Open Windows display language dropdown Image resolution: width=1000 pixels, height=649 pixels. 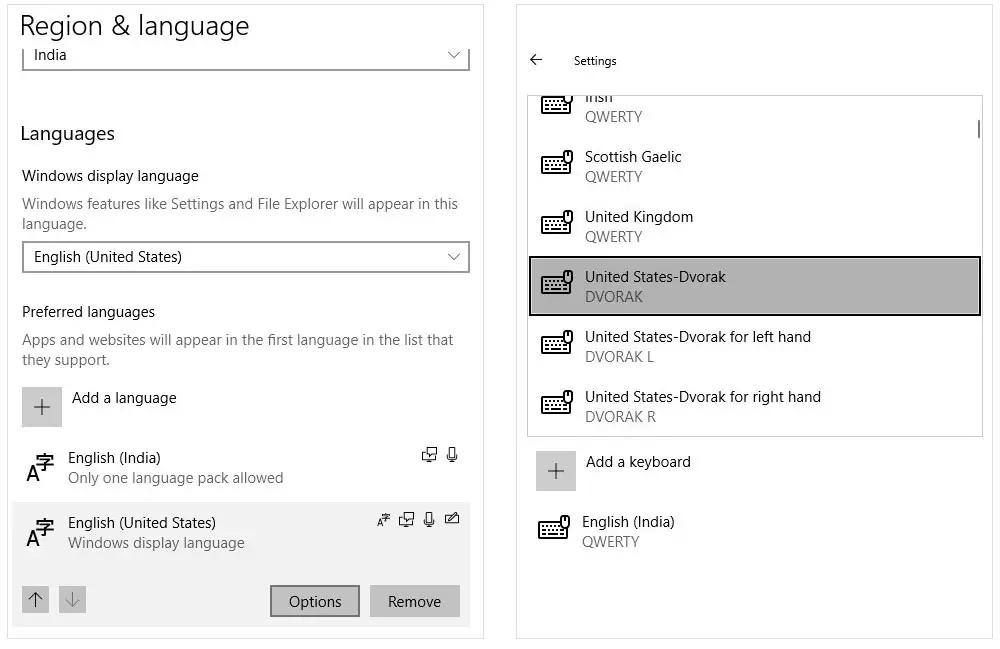[x=246, y=257]
